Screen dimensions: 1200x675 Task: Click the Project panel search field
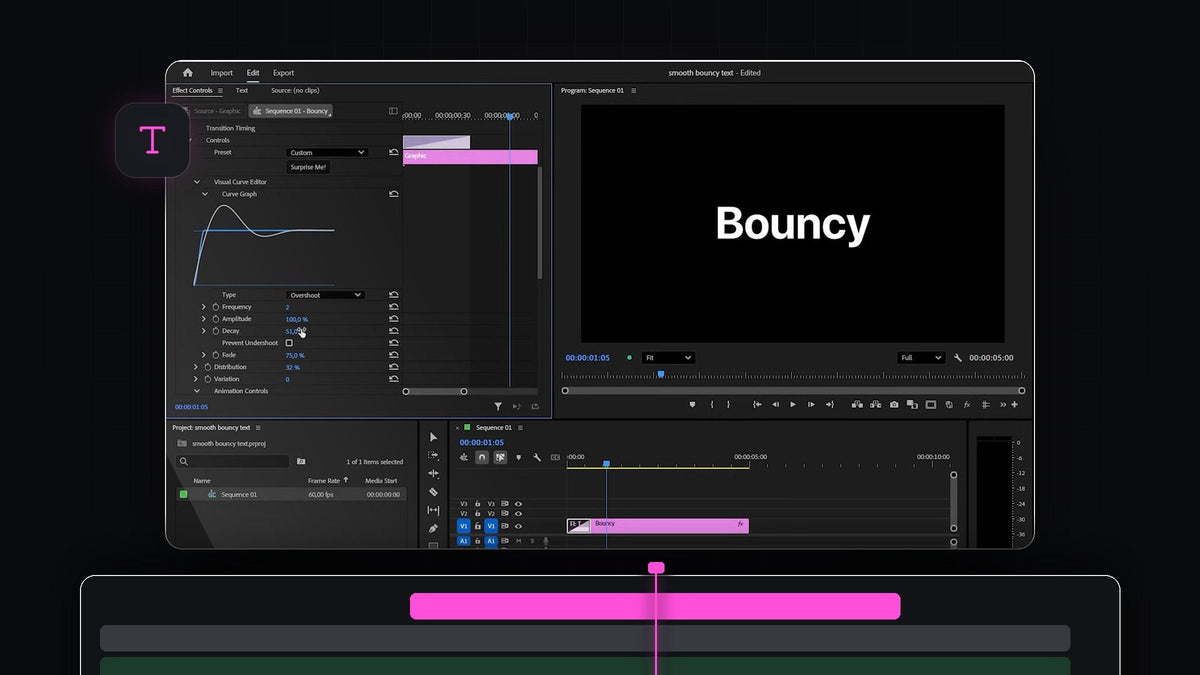(x=233, y=462)
